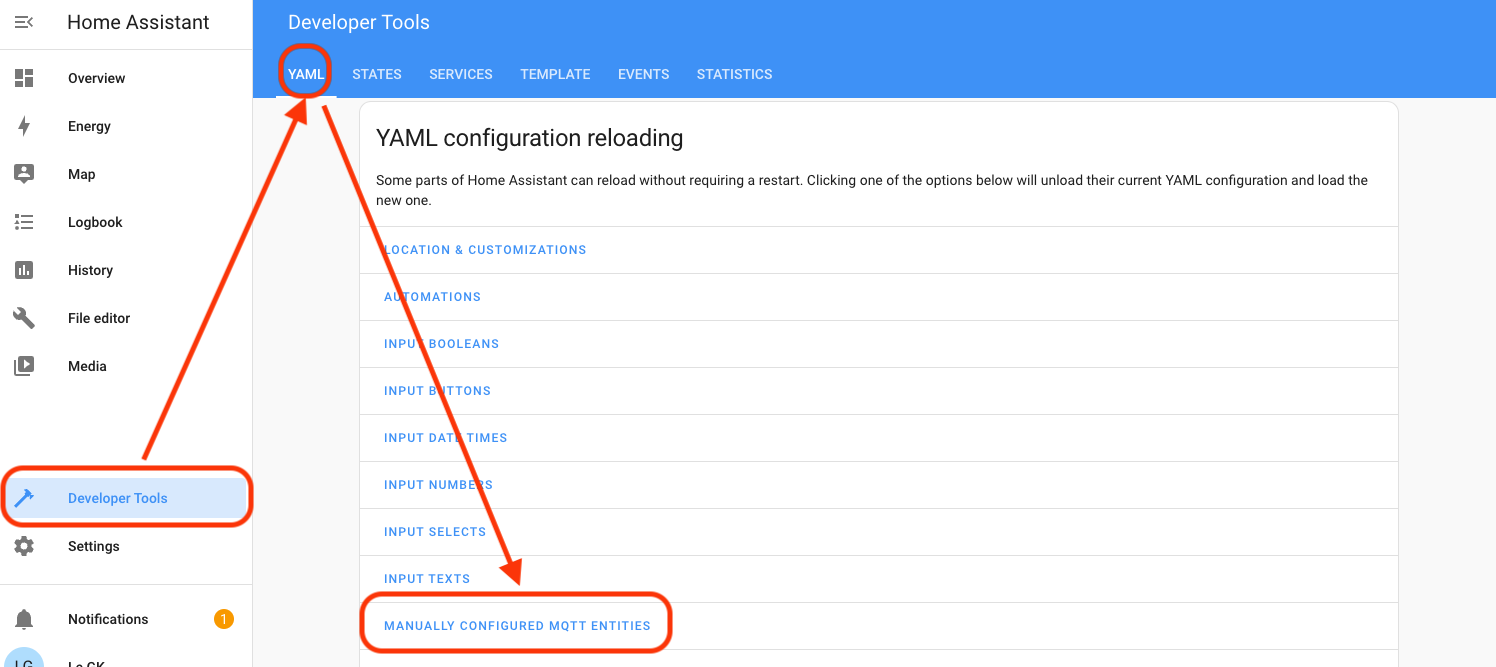Click the History chart icon
The width and height of the screenshot is (1496, 667).
[x=24, y=270]
